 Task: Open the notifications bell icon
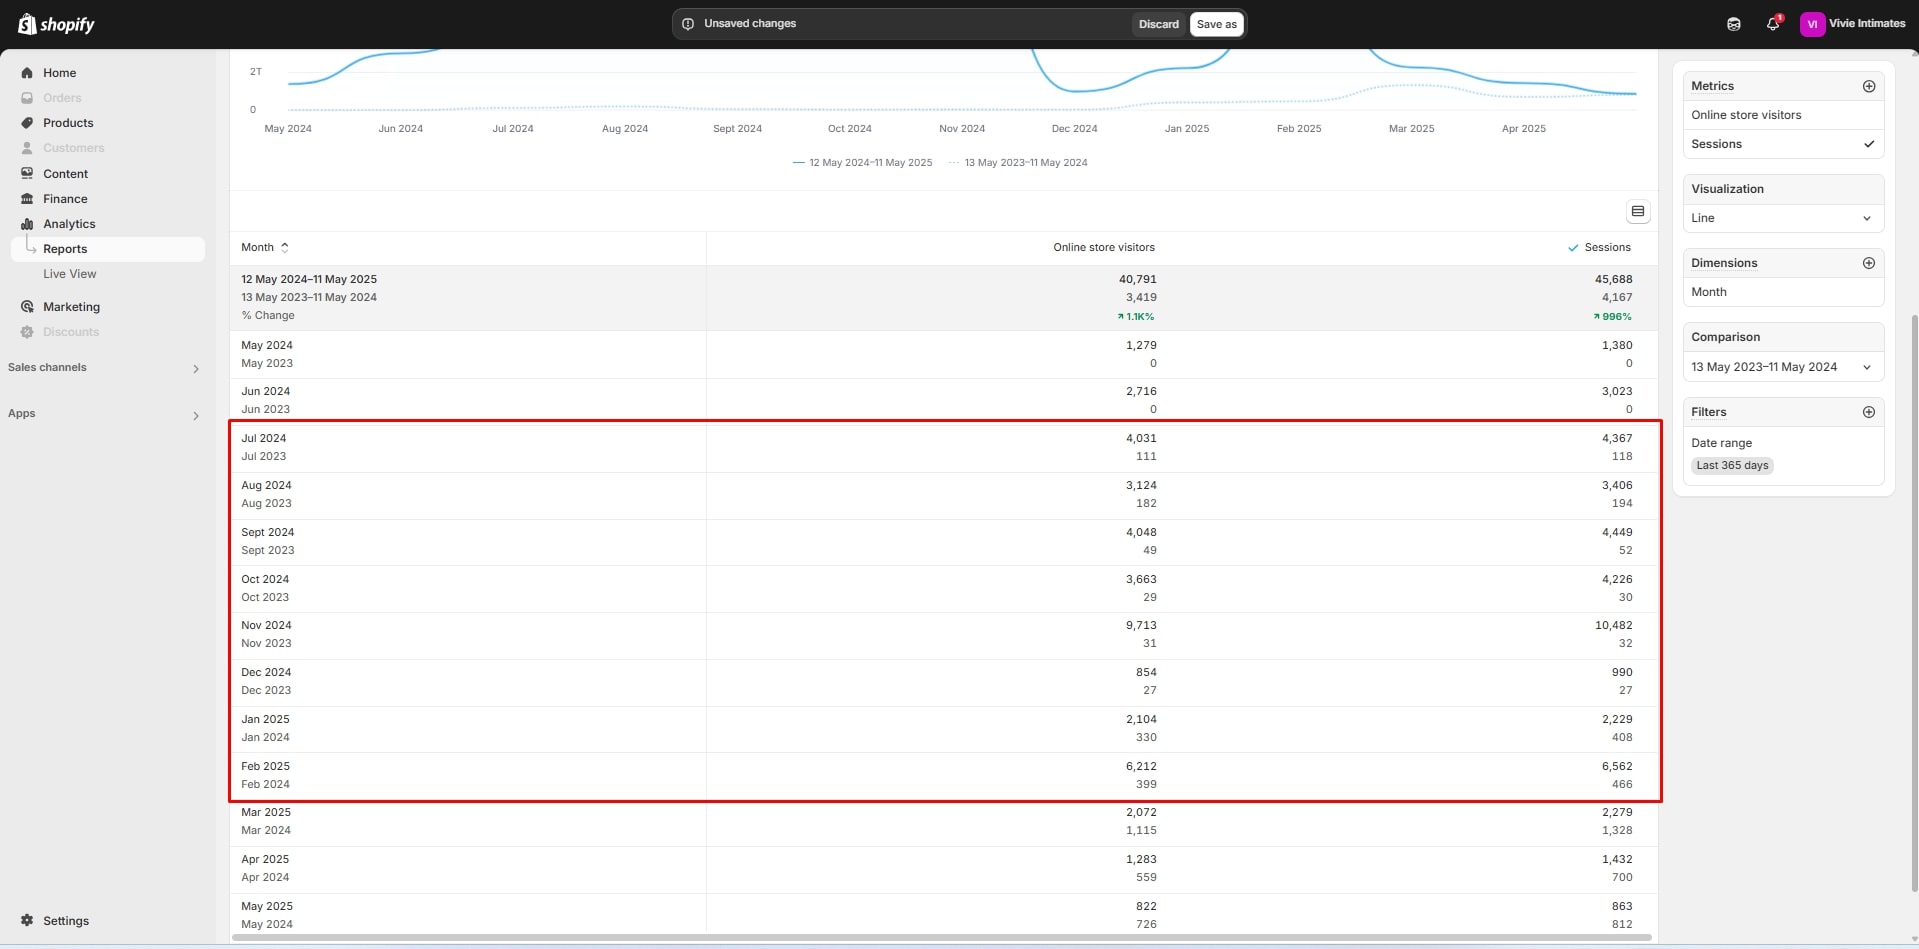pos(1772,24)
